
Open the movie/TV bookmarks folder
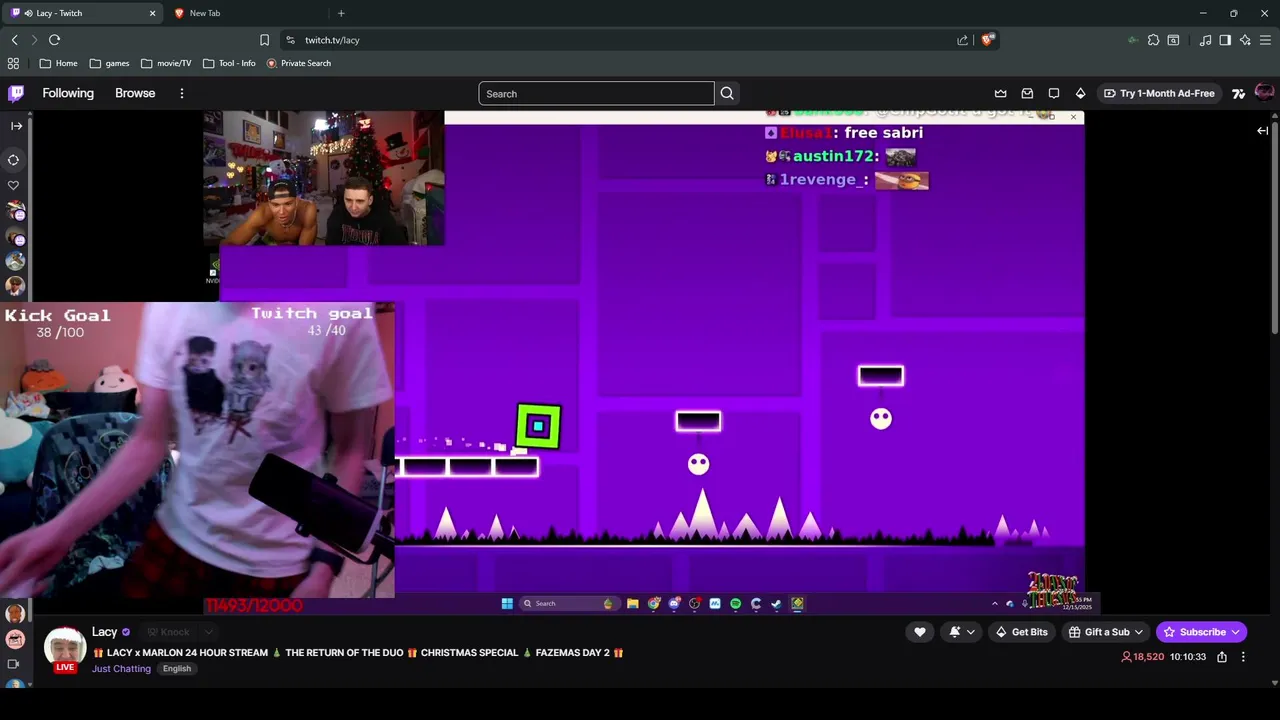[166, 63]
